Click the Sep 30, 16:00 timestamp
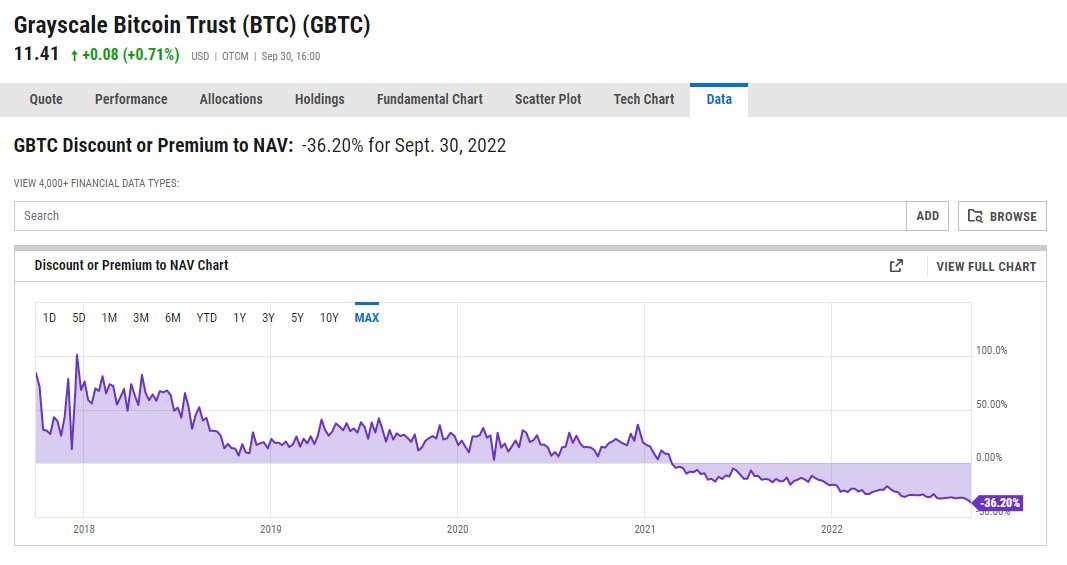 (x=291, y=56)
